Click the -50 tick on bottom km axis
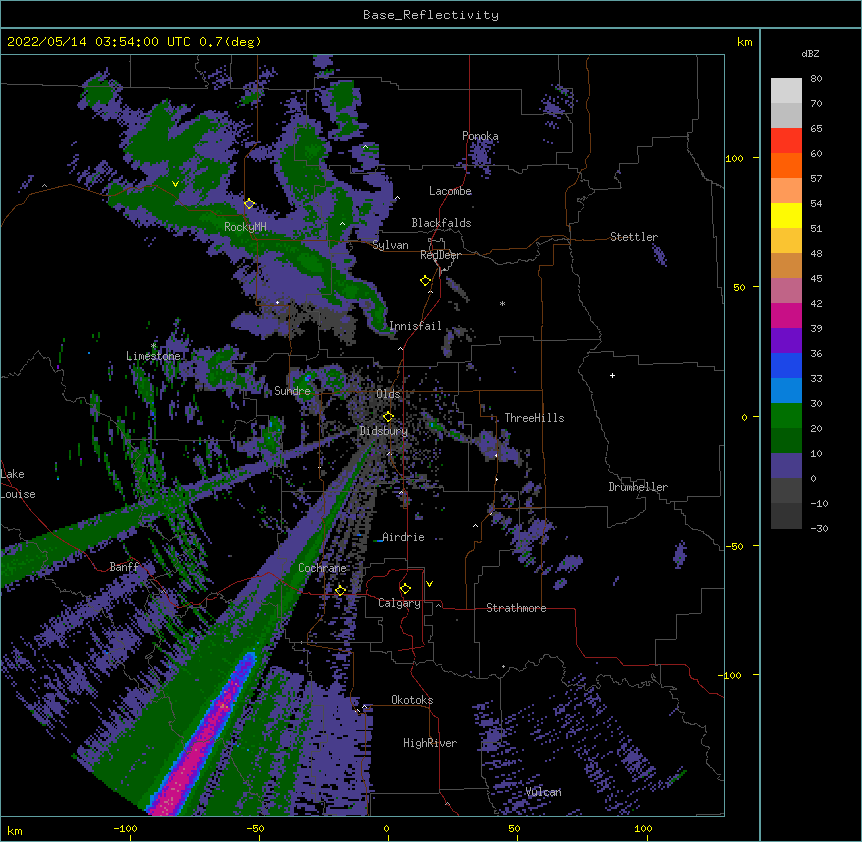 255,829
